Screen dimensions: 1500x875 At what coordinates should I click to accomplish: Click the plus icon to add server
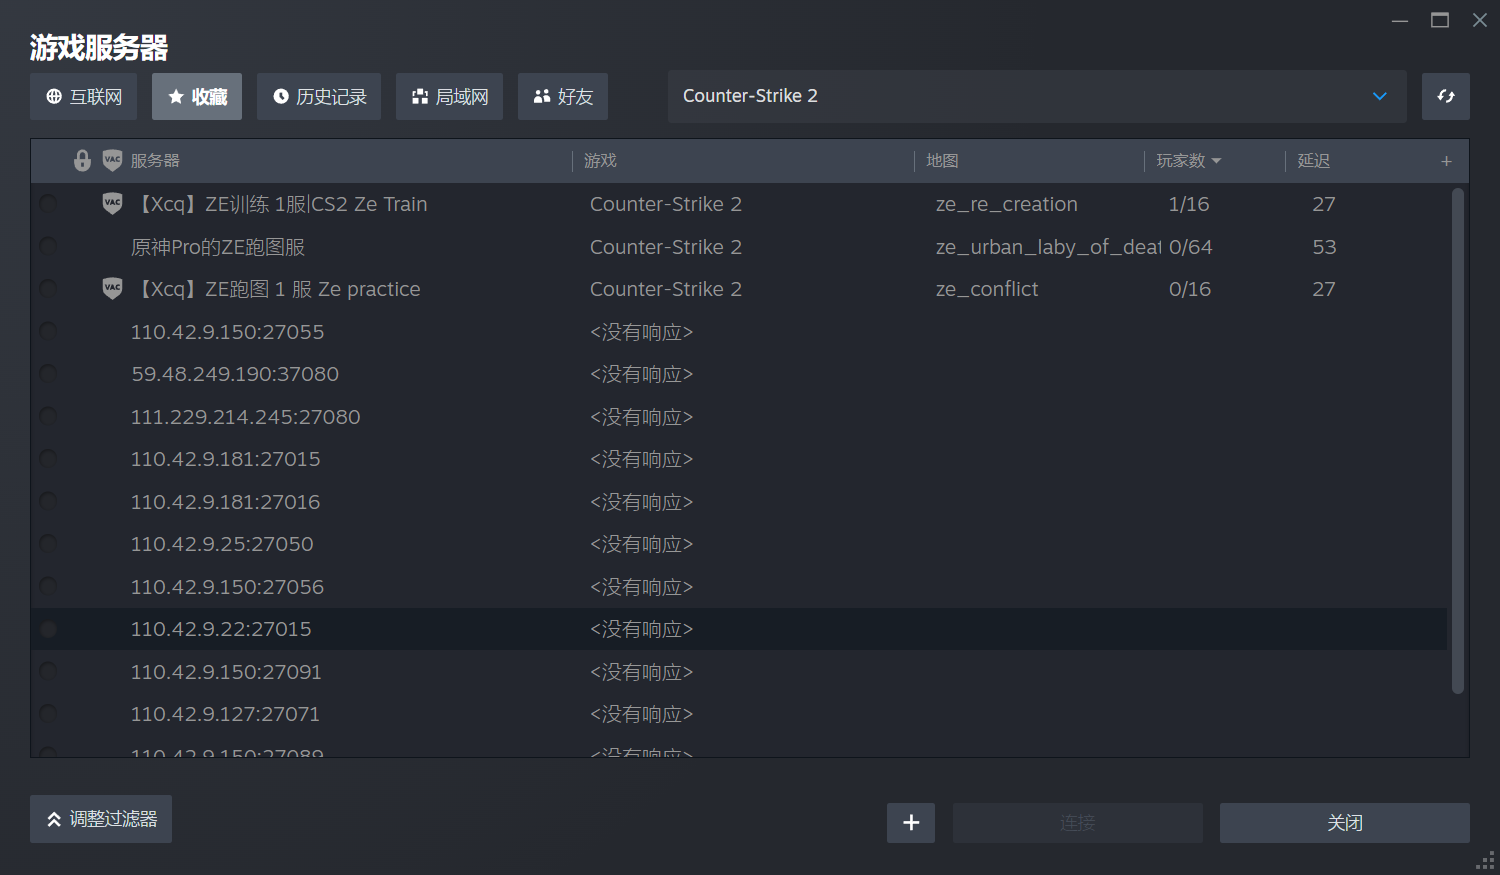[910, 823]
